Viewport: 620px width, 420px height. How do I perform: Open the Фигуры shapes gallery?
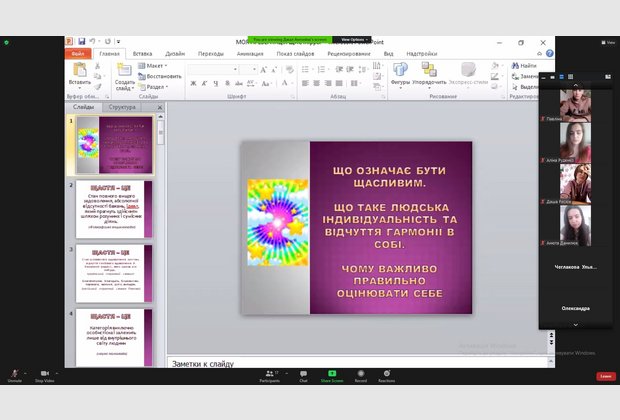400,72
